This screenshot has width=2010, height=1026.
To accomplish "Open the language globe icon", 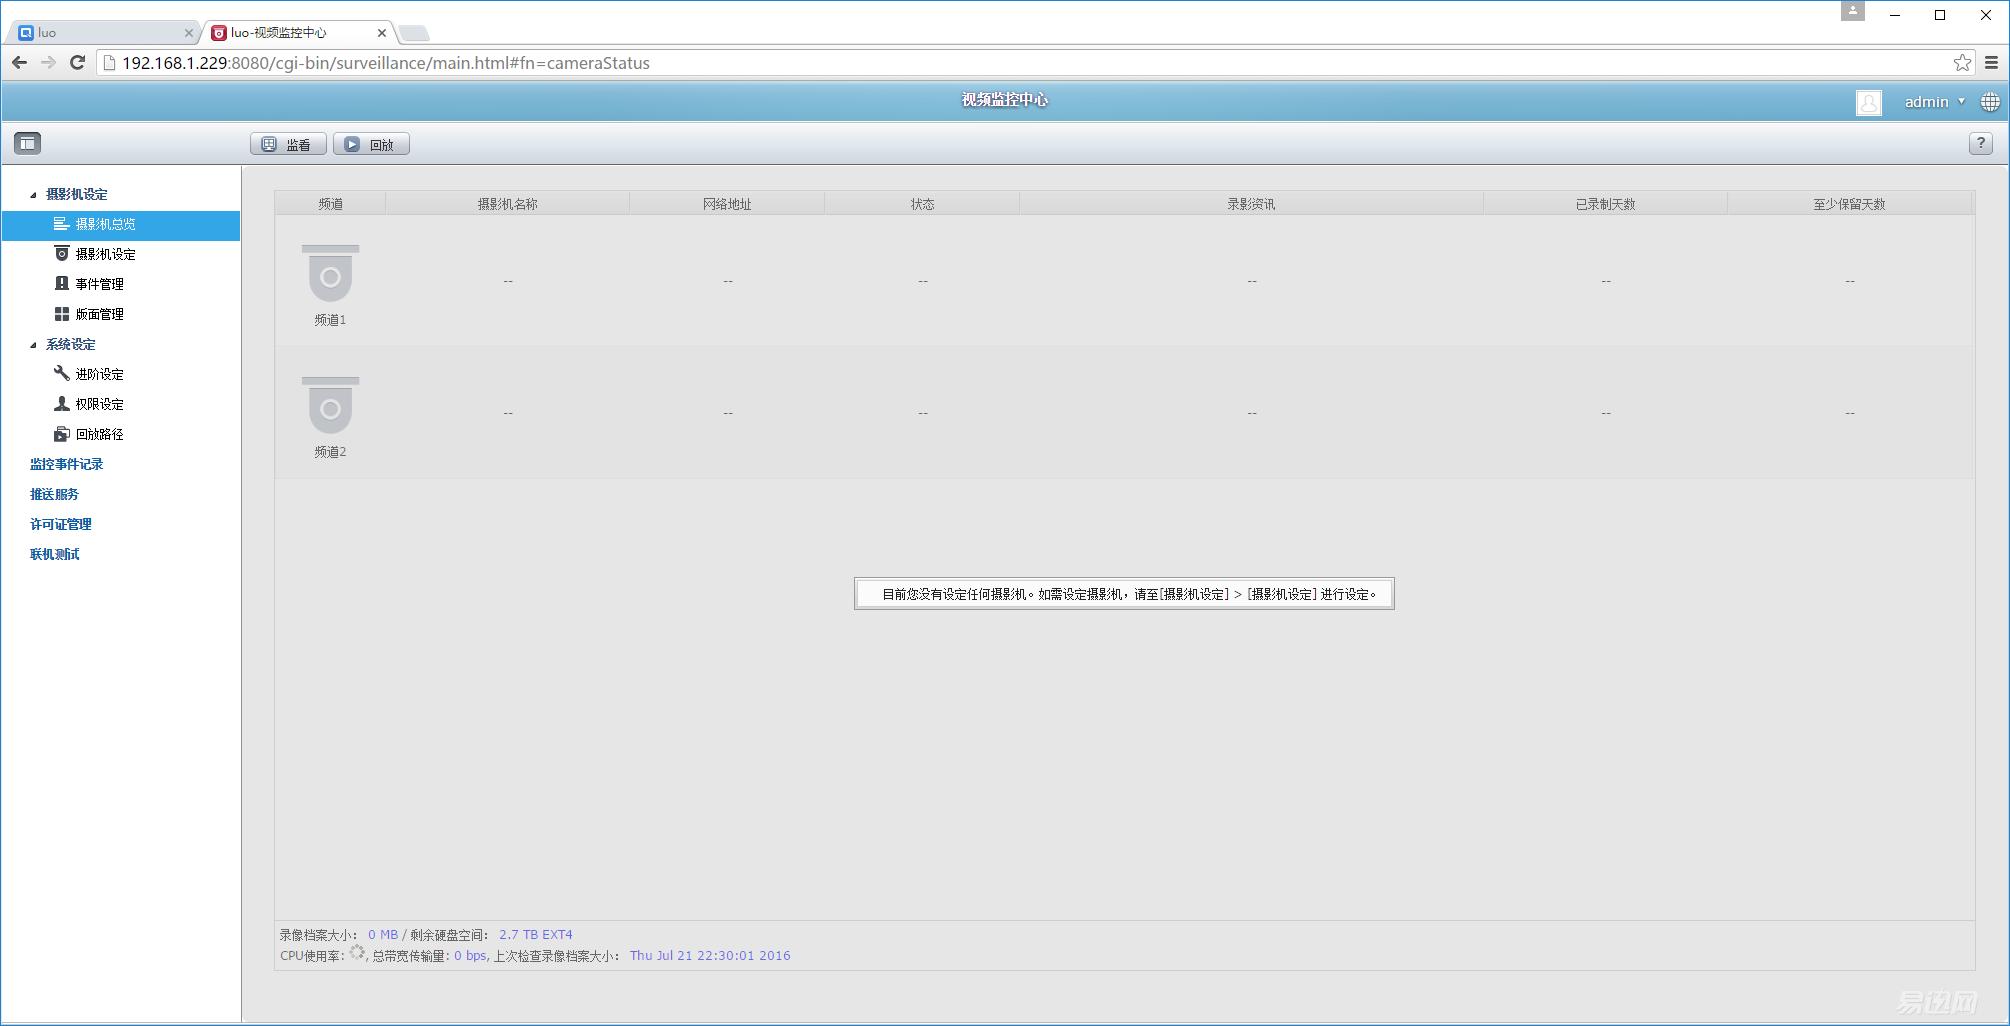I will [x=1990, y=102].
